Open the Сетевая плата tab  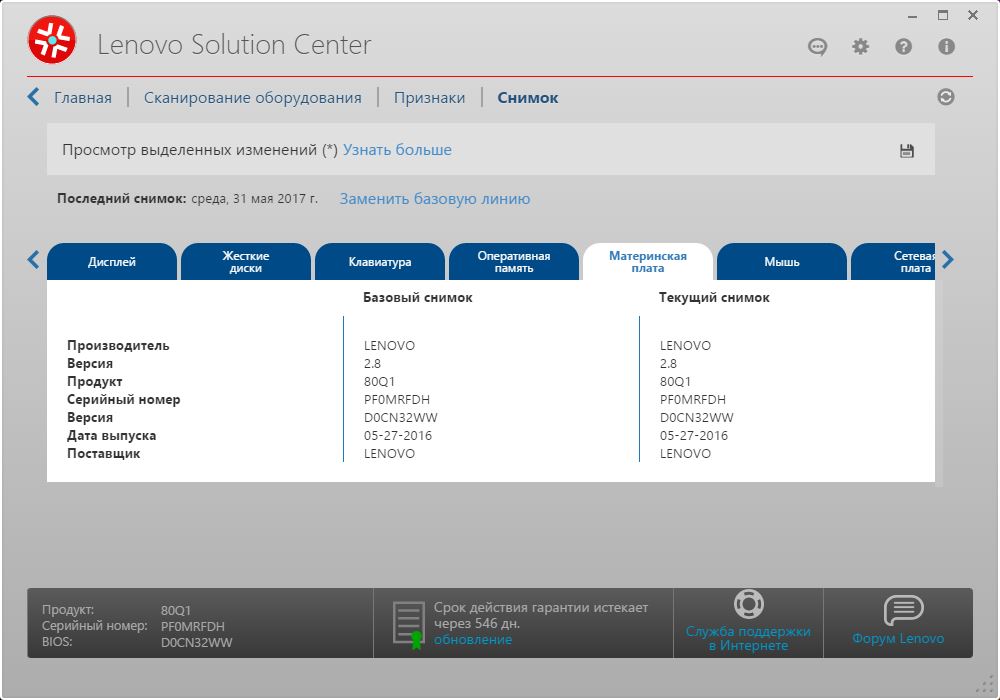pyautogui.click(x=893, y=261)
